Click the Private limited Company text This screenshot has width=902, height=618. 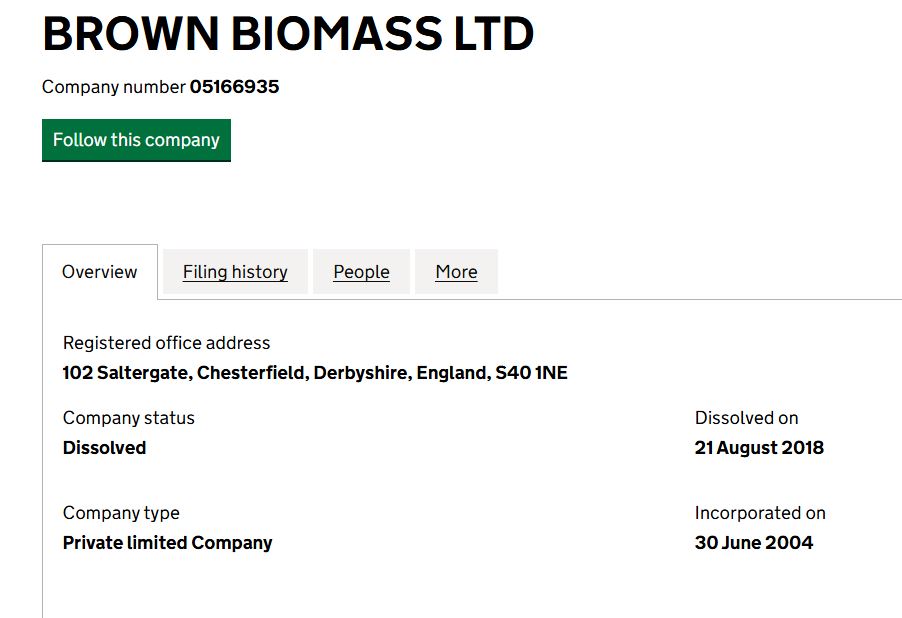point(167,543)
